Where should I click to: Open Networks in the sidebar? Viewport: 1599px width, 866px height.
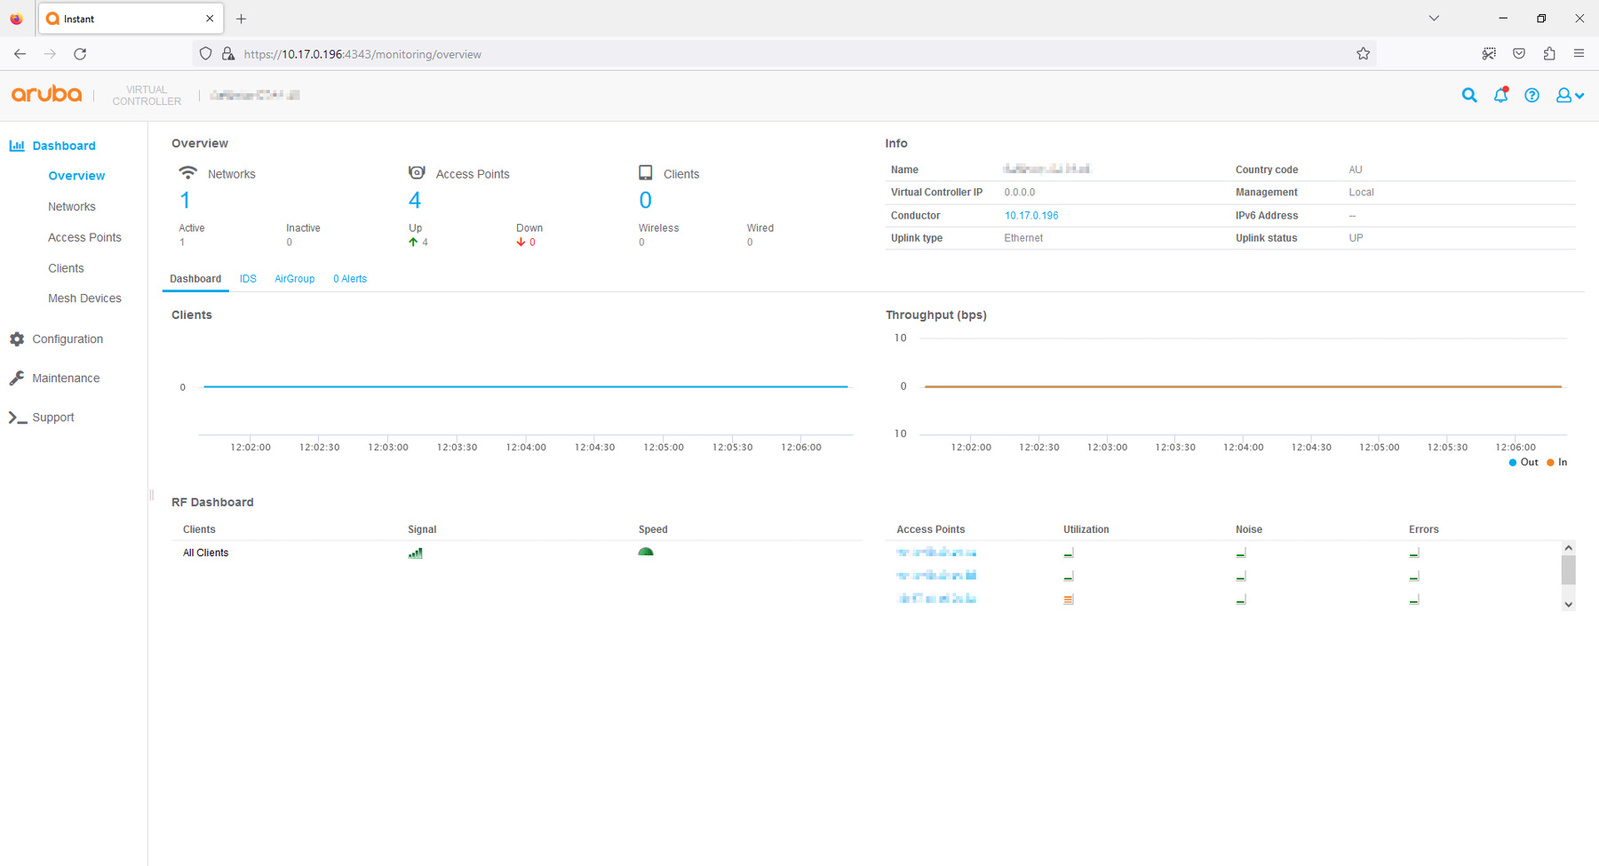pyautogui.click(x=72, y=207)
